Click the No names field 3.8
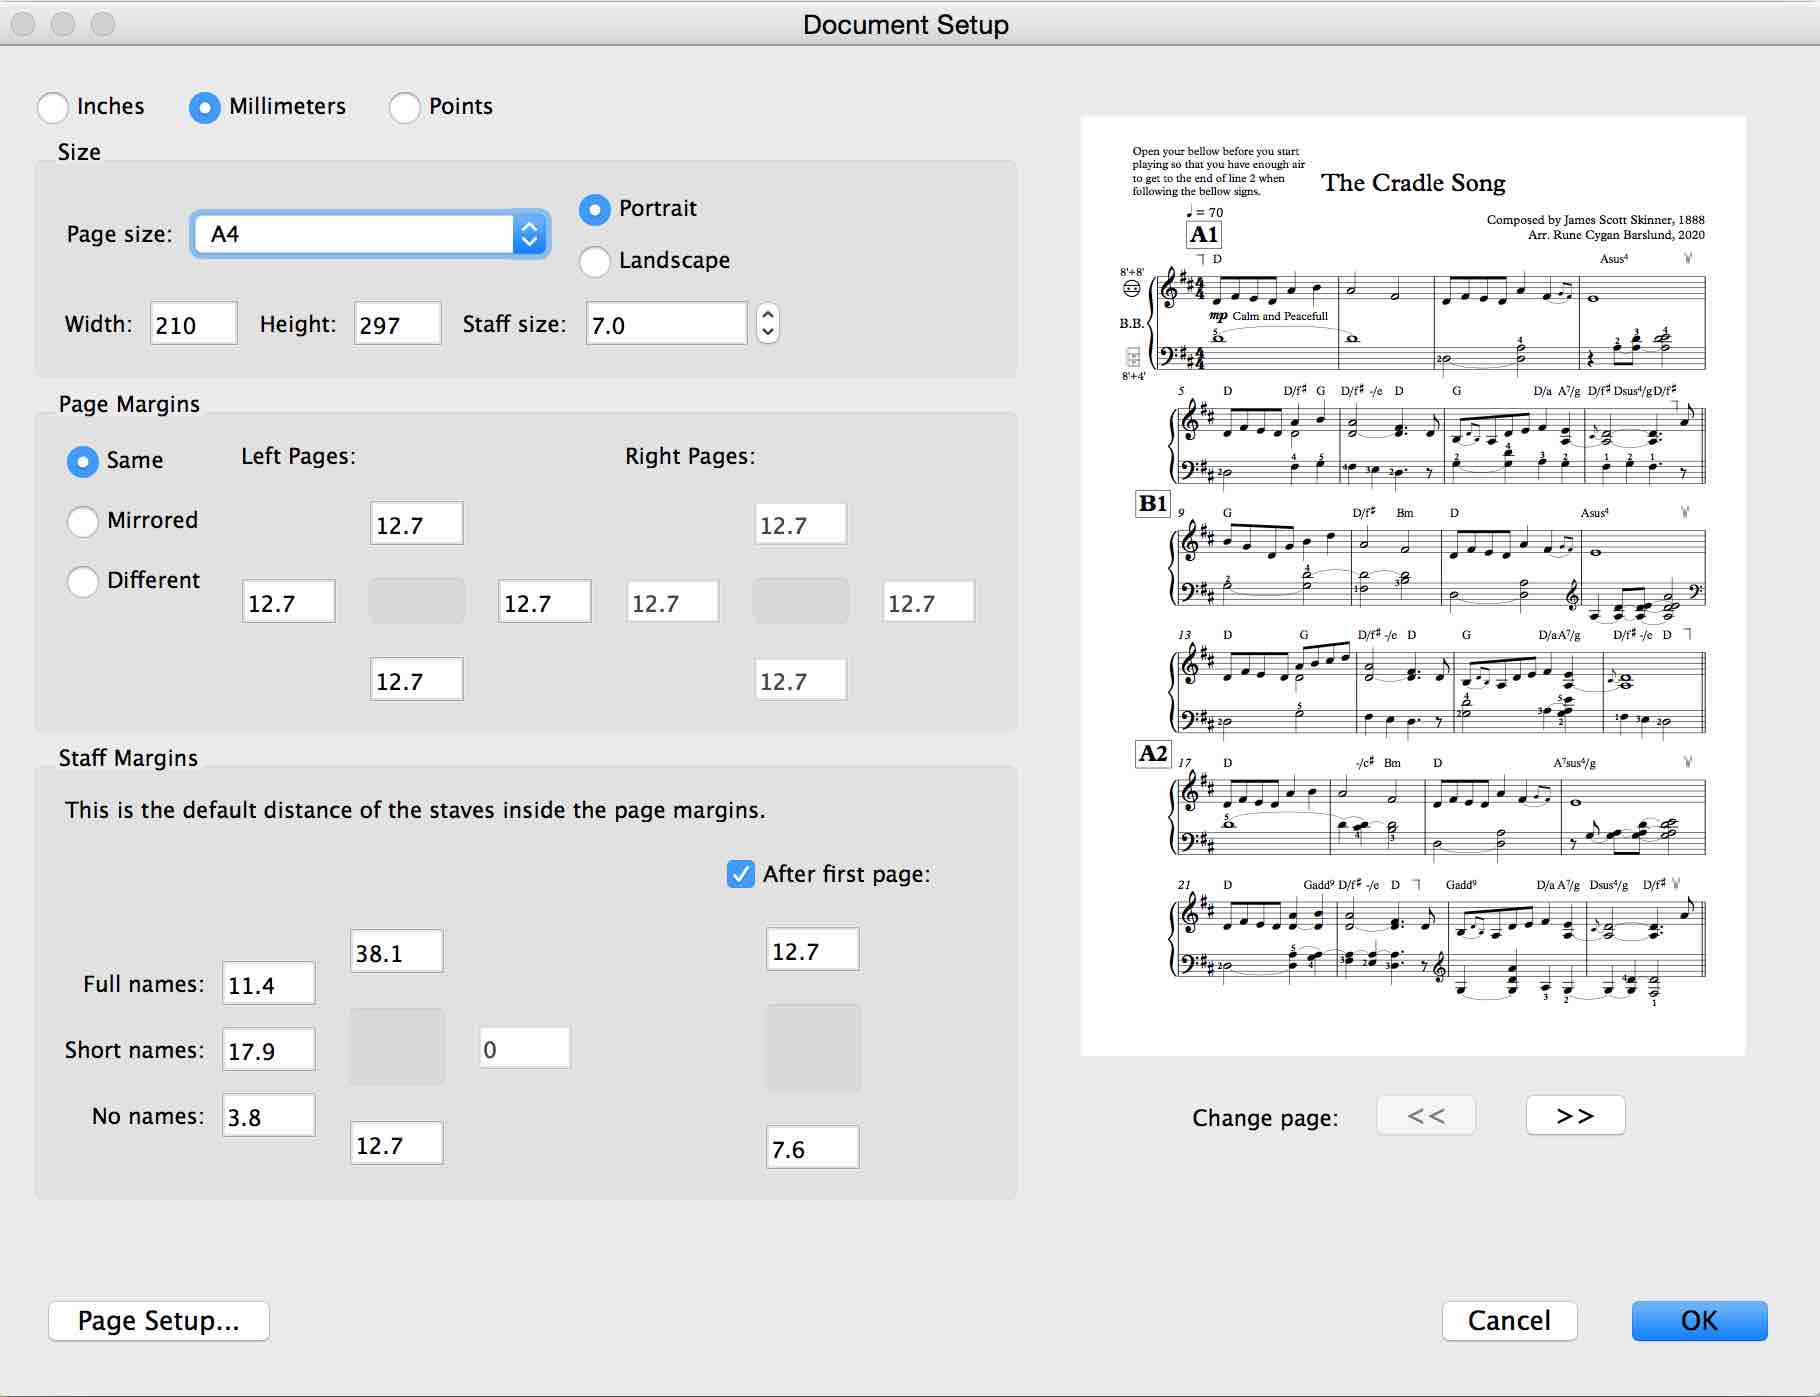The image size is (1820, 1397). (269, 1115)
